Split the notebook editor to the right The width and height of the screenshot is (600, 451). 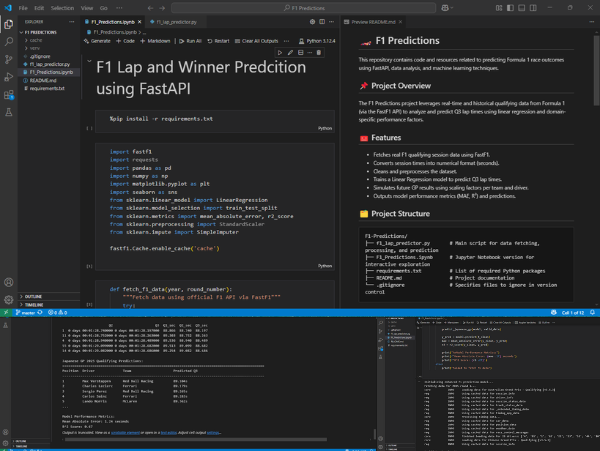[322, 22]
